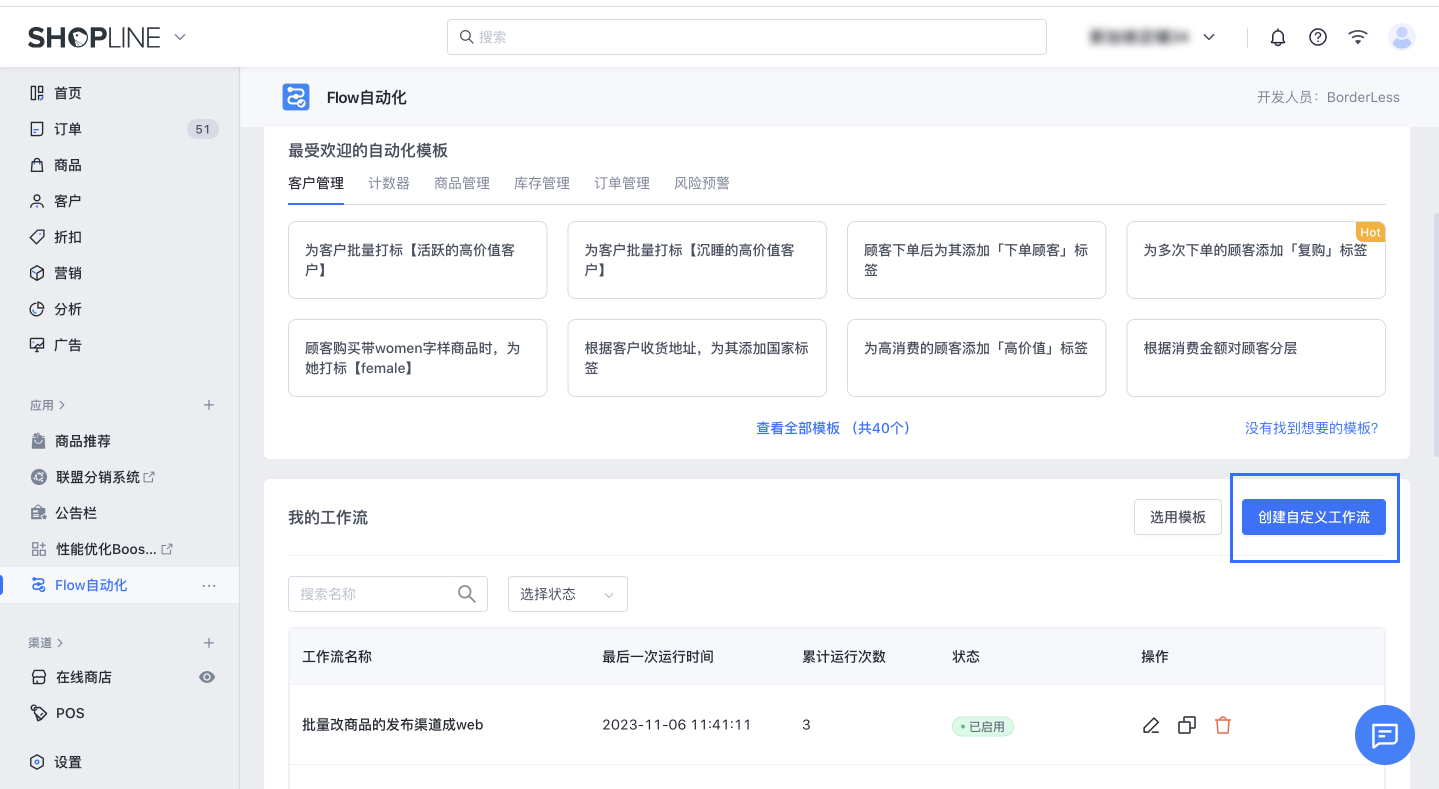Screen dimensions: 1439x789
Task: Open the help question mark icon
Action: point(1317,38)
